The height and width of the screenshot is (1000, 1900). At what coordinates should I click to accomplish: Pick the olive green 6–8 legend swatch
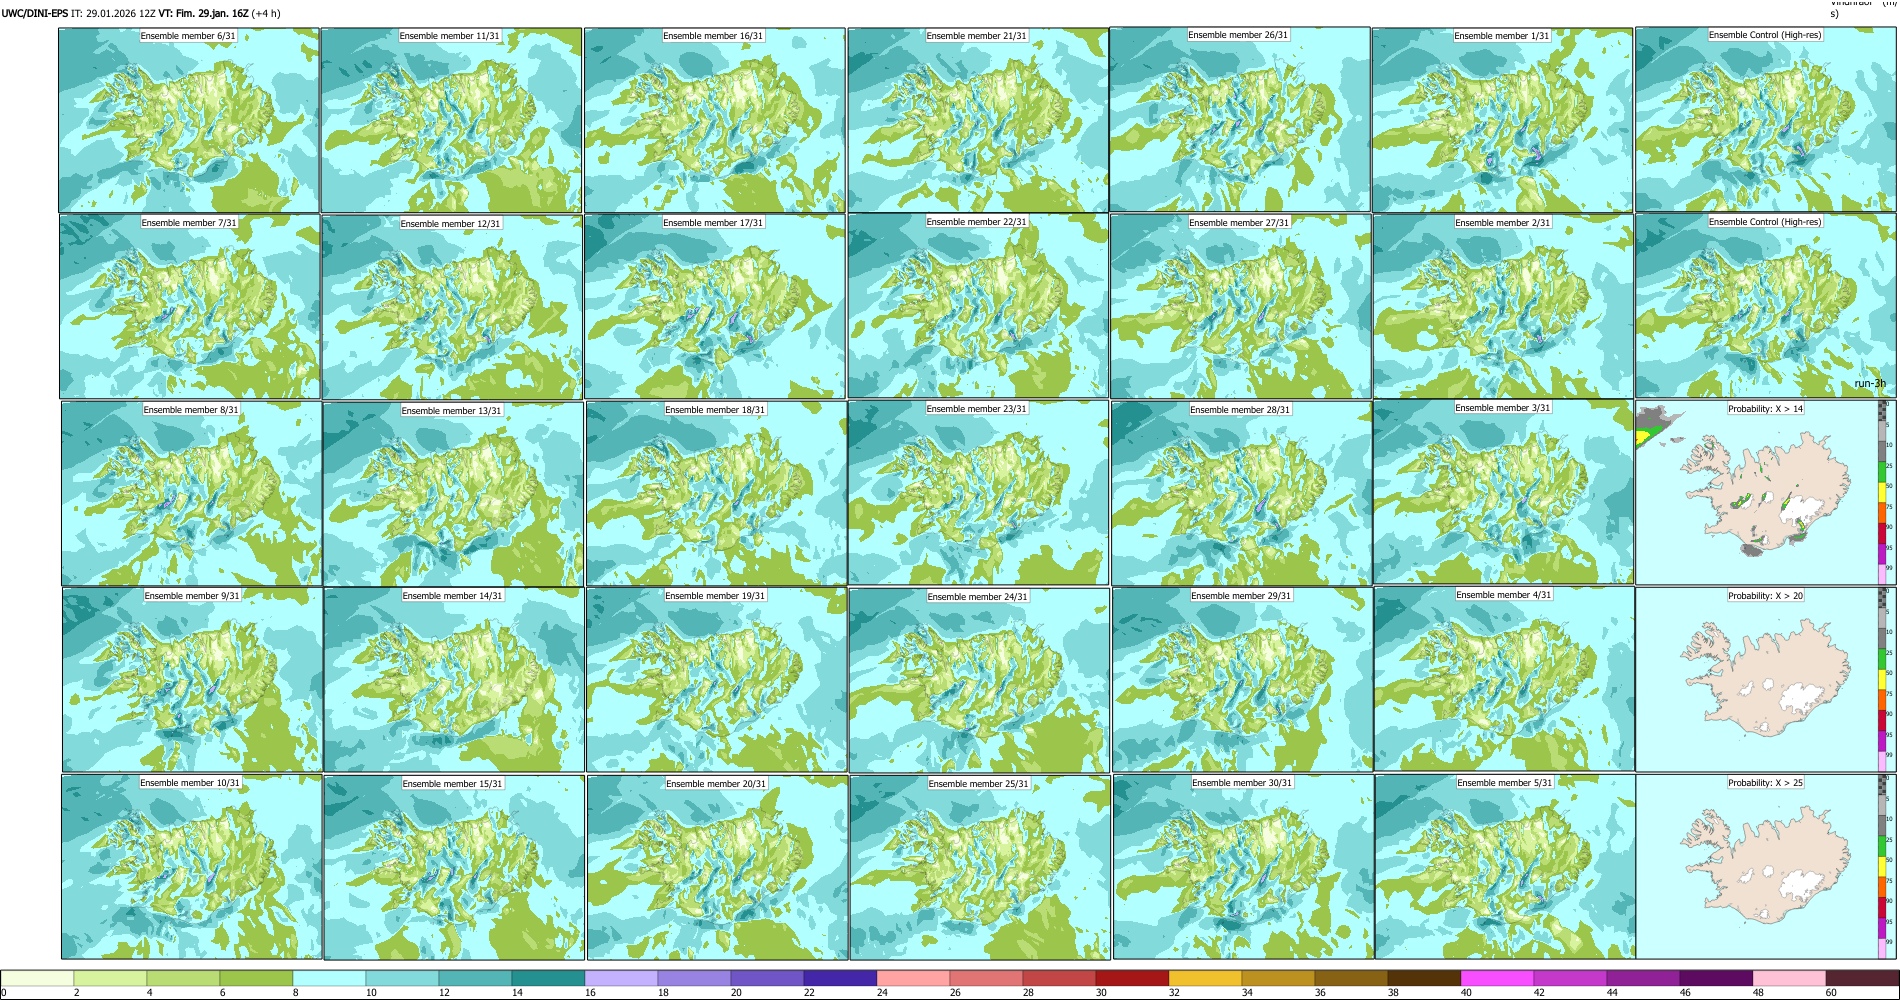point(256,978)
